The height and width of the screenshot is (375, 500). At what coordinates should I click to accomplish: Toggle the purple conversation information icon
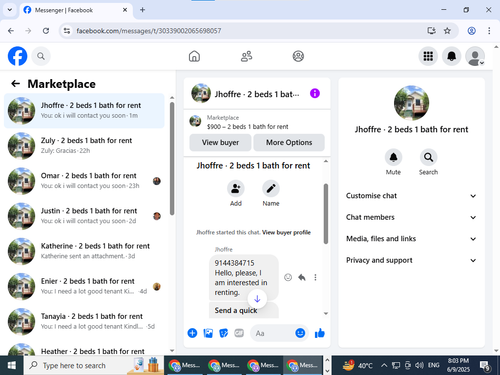pos(315,93)
